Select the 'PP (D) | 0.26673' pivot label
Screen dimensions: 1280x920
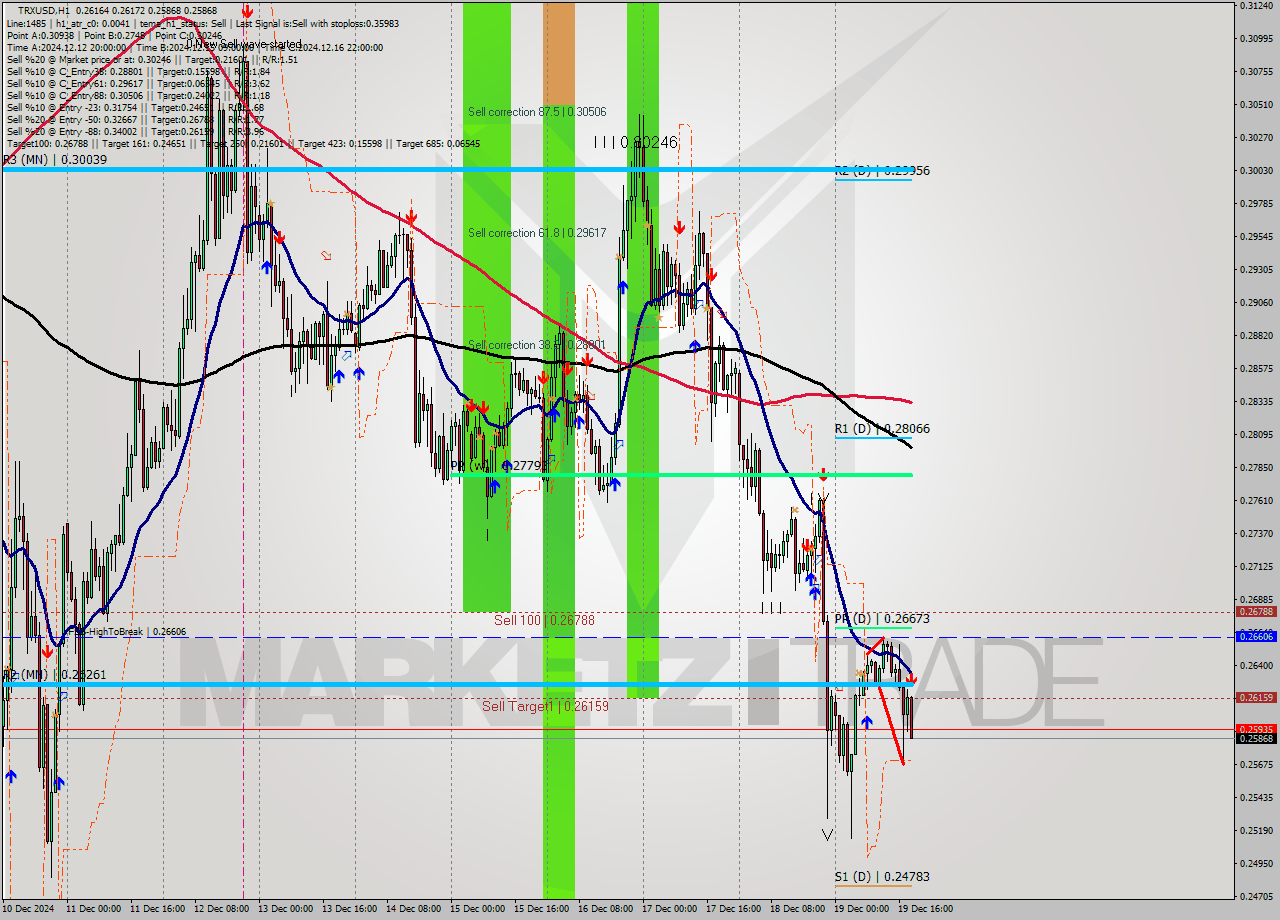point(882,619)
